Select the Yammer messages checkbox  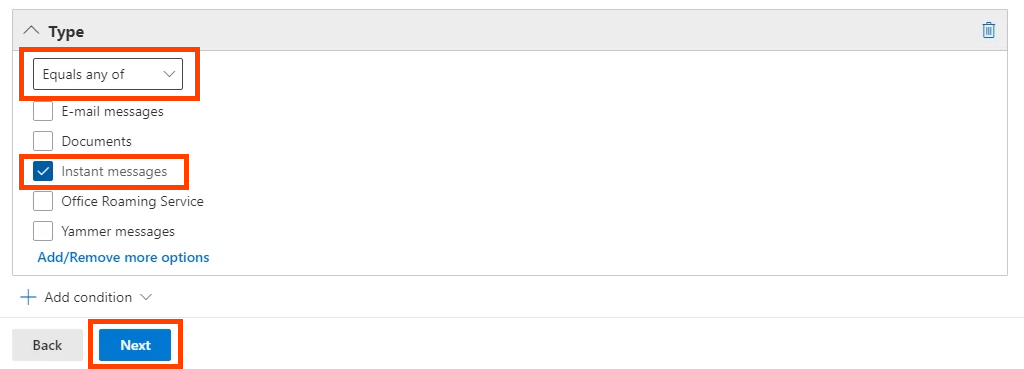tap(43, 231)
